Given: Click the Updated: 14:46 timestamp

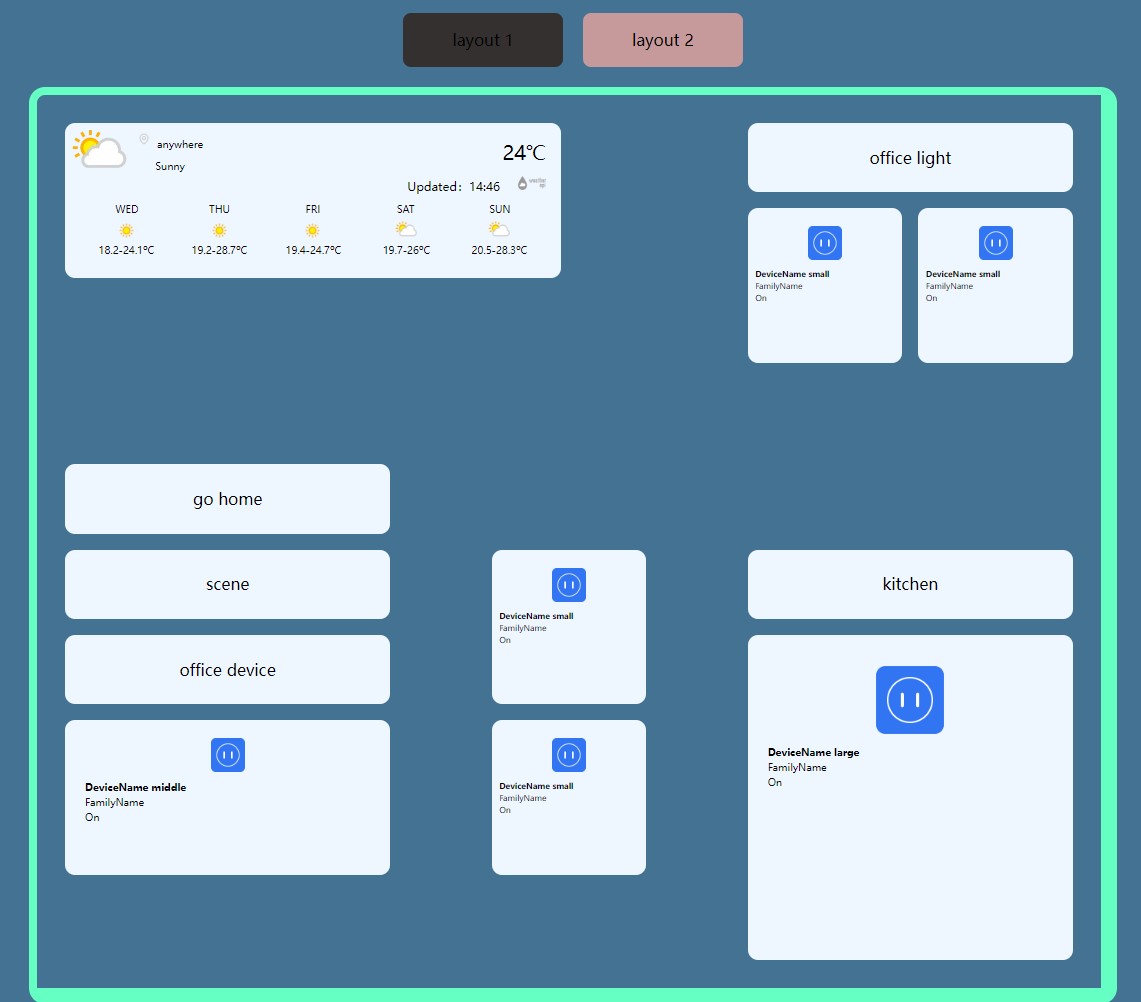Looking at the screenshot, I should 453,187.
